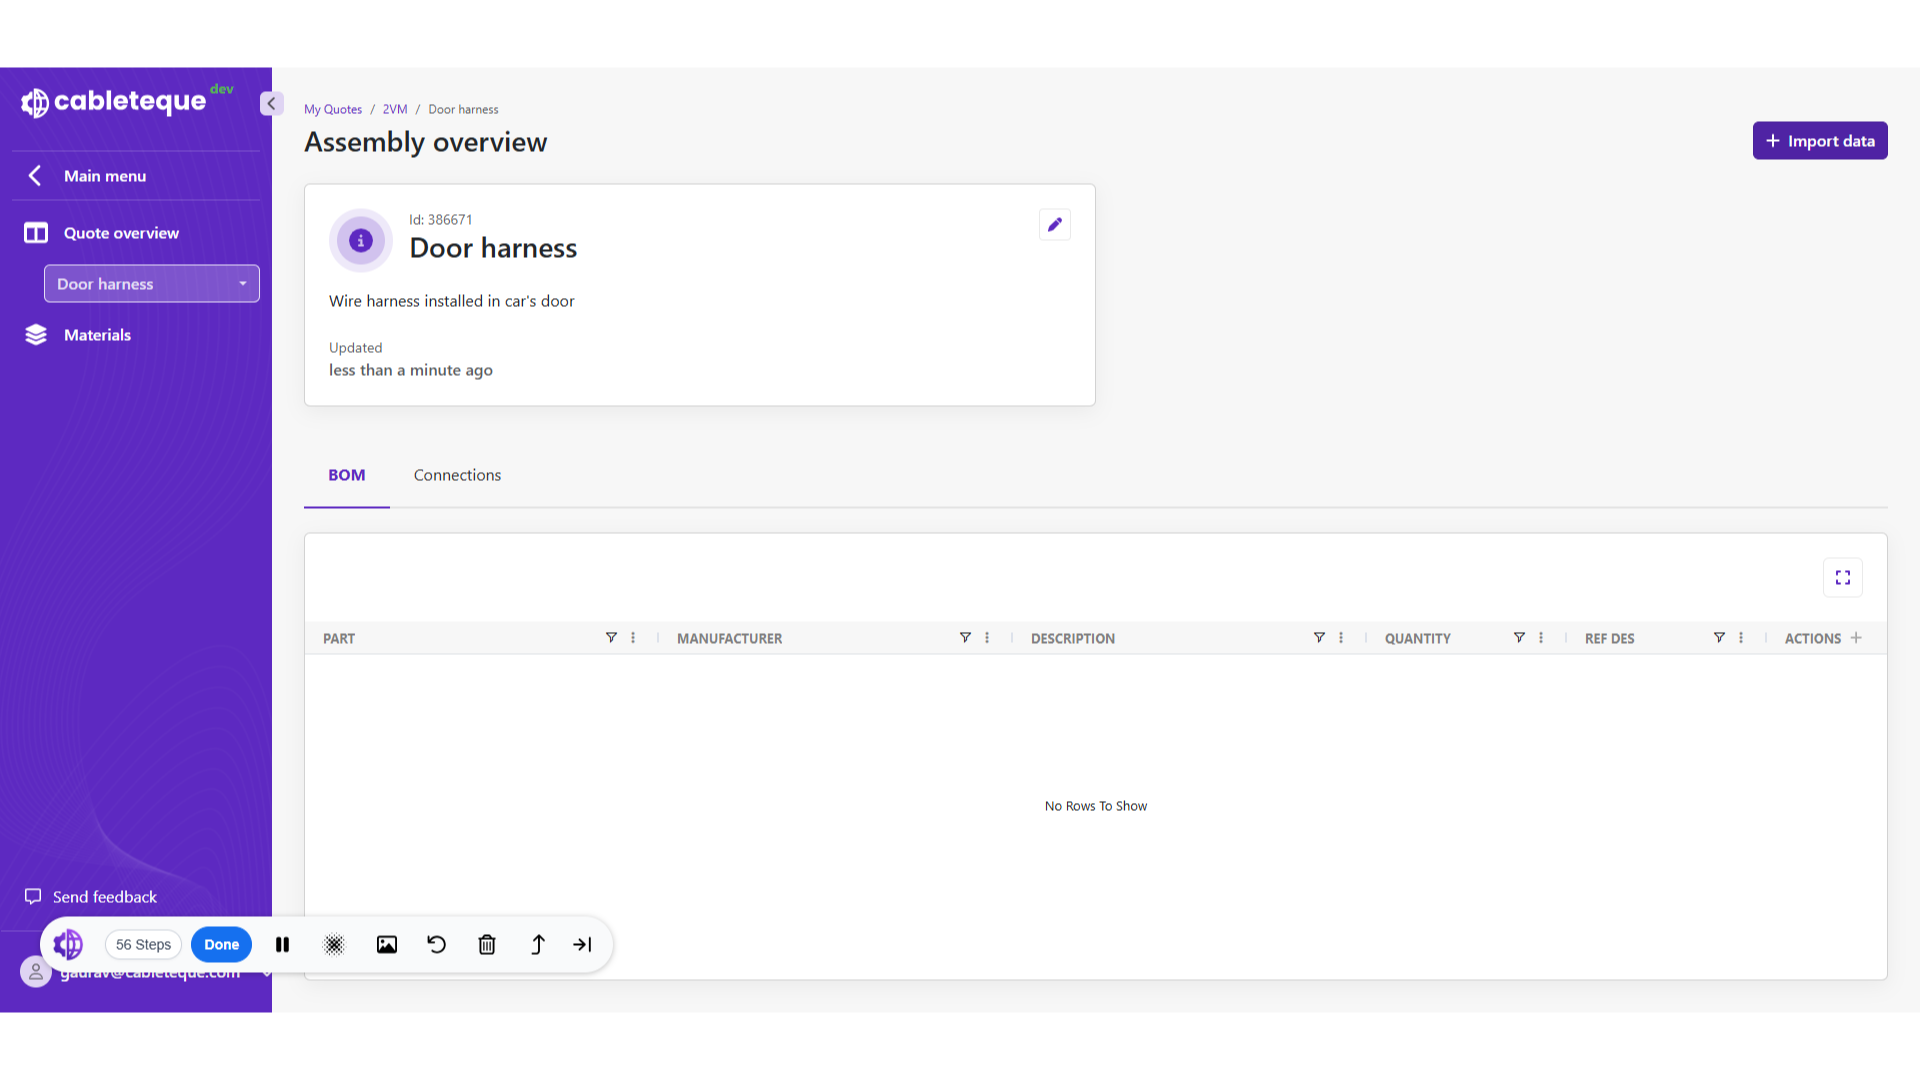Open the MANUFACTURER column options menu
This screenshot has width=1920, height=1080.
986,637
